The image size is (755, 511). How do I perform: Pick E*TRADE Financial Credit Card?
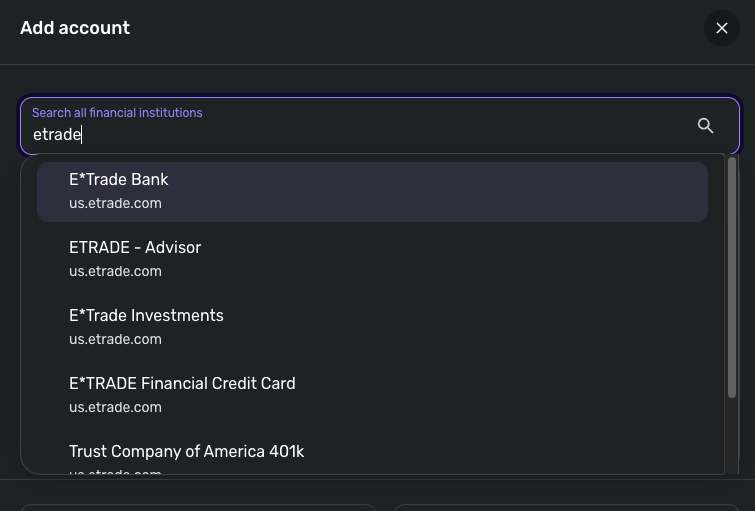(x=182, y=384)
